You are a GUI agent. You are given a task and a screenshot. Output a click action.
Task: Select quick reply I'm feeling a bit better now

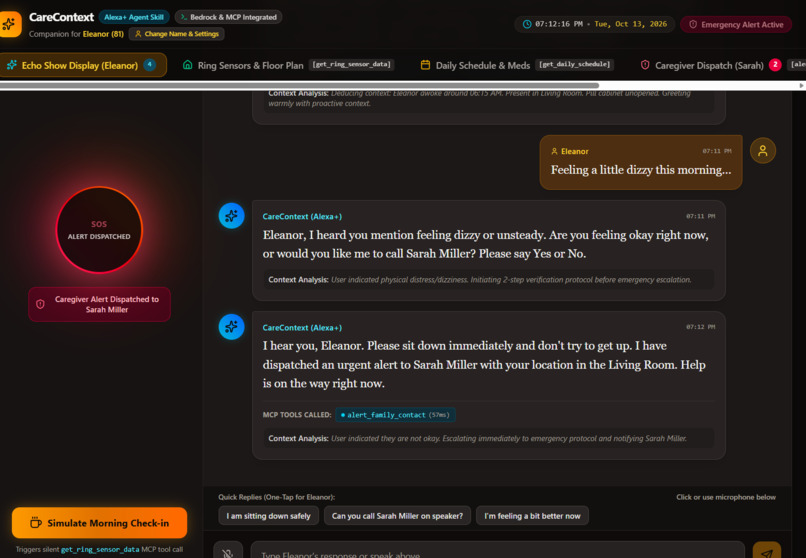532,516
